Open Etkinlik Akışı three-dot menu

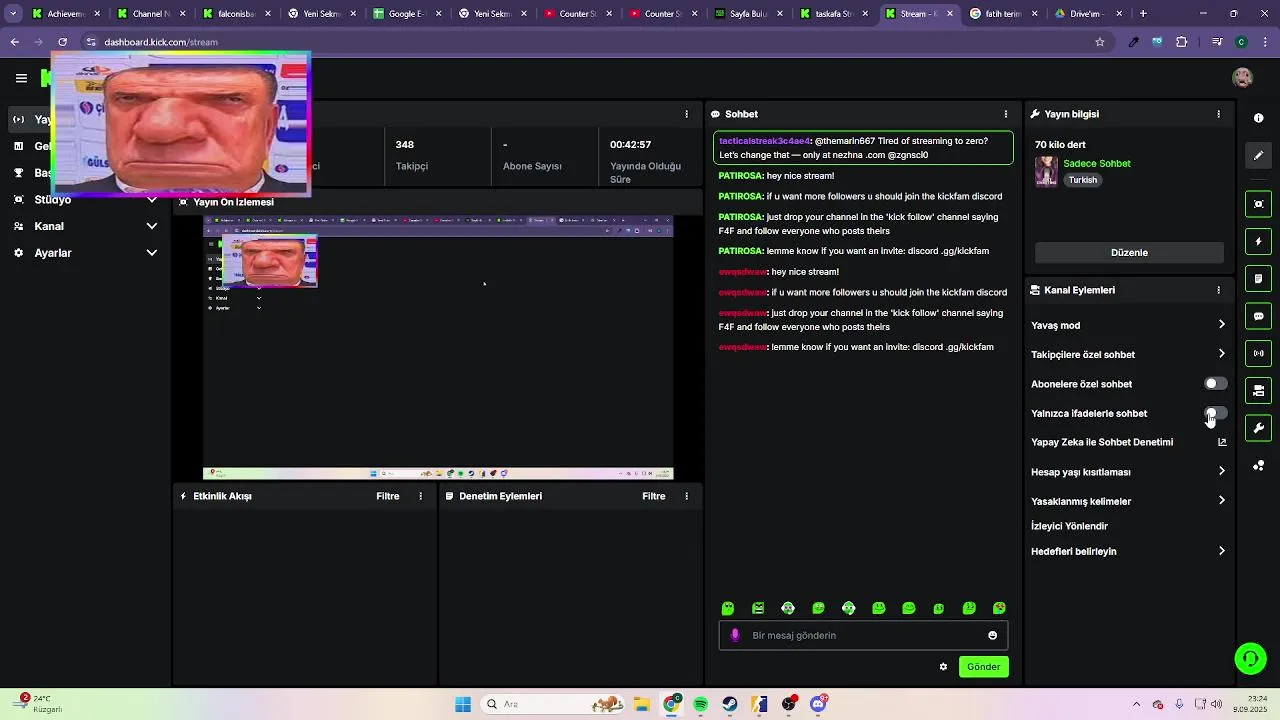coord(420,496)
